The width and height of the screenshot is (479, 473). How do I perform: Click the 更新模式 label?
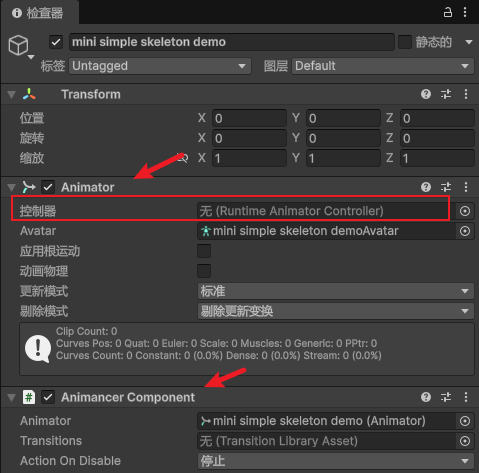pyautogui.click(x=44, y=291)
